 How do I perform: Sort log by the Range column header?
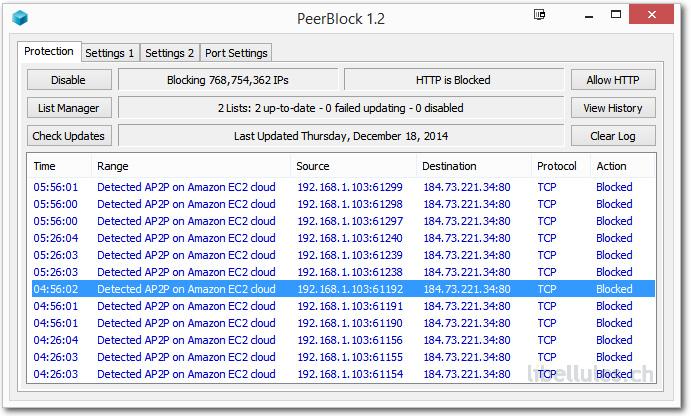[x=191, y=166]
